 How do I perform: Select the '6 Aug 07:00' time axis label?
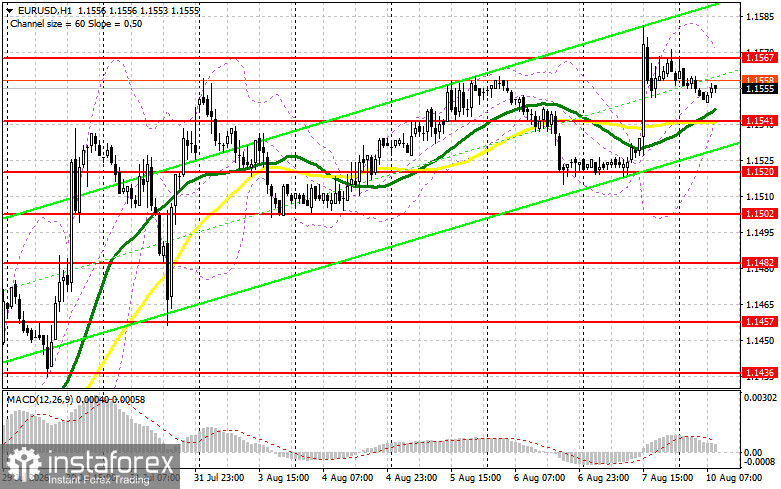[540, 478]
